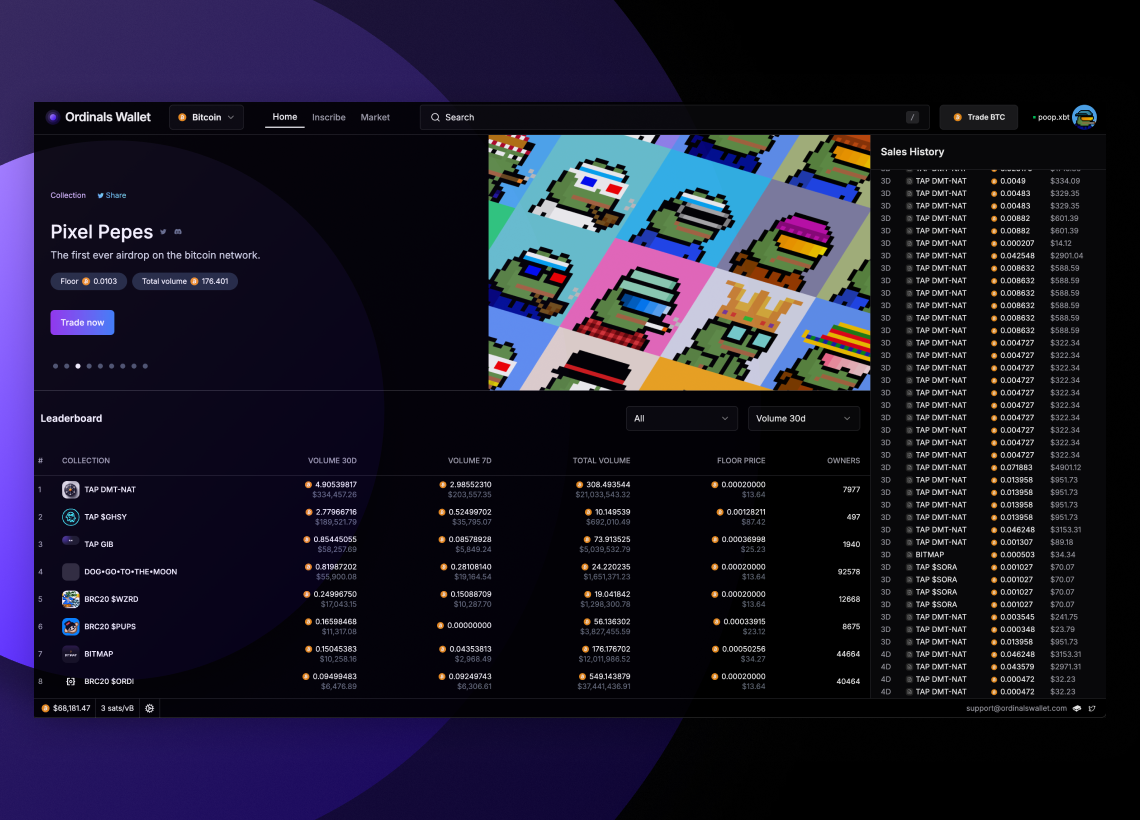Open the poop.xbt profile avatar
Image resolution: width=1140 pixels, height=820 pixels.
(1084, 117)
